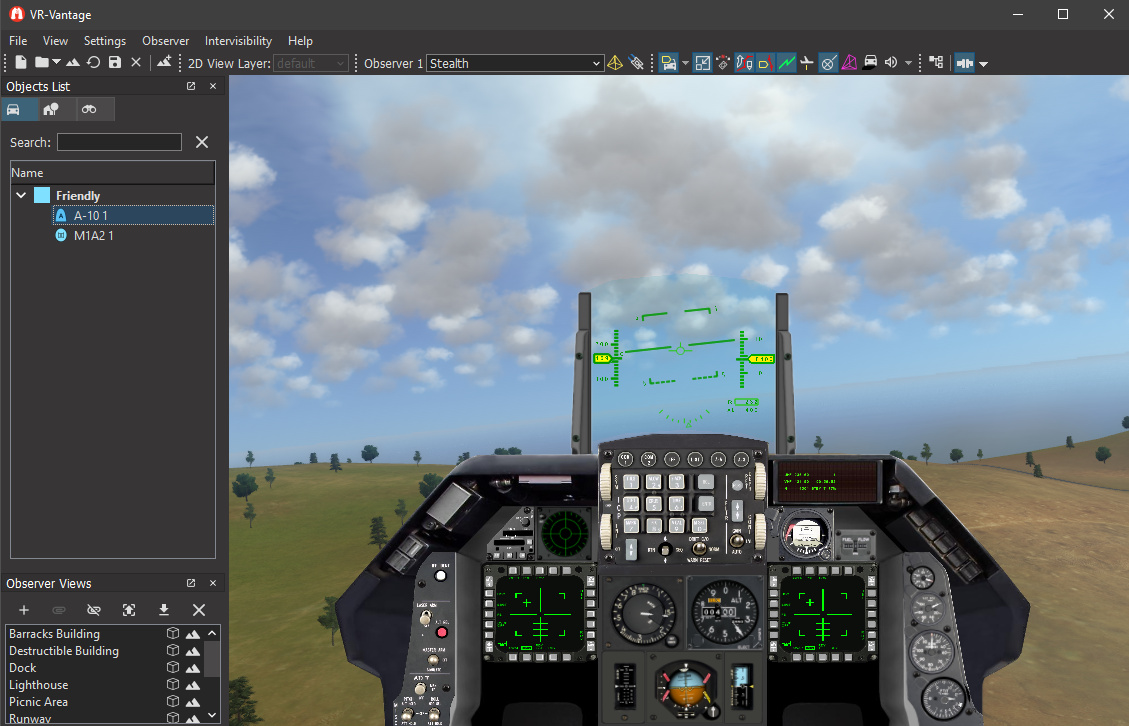Image resolution: width=1129 pixels, height=726 pixels.
Task: Click the Save floppy disk icon
Action: (114, 63)
